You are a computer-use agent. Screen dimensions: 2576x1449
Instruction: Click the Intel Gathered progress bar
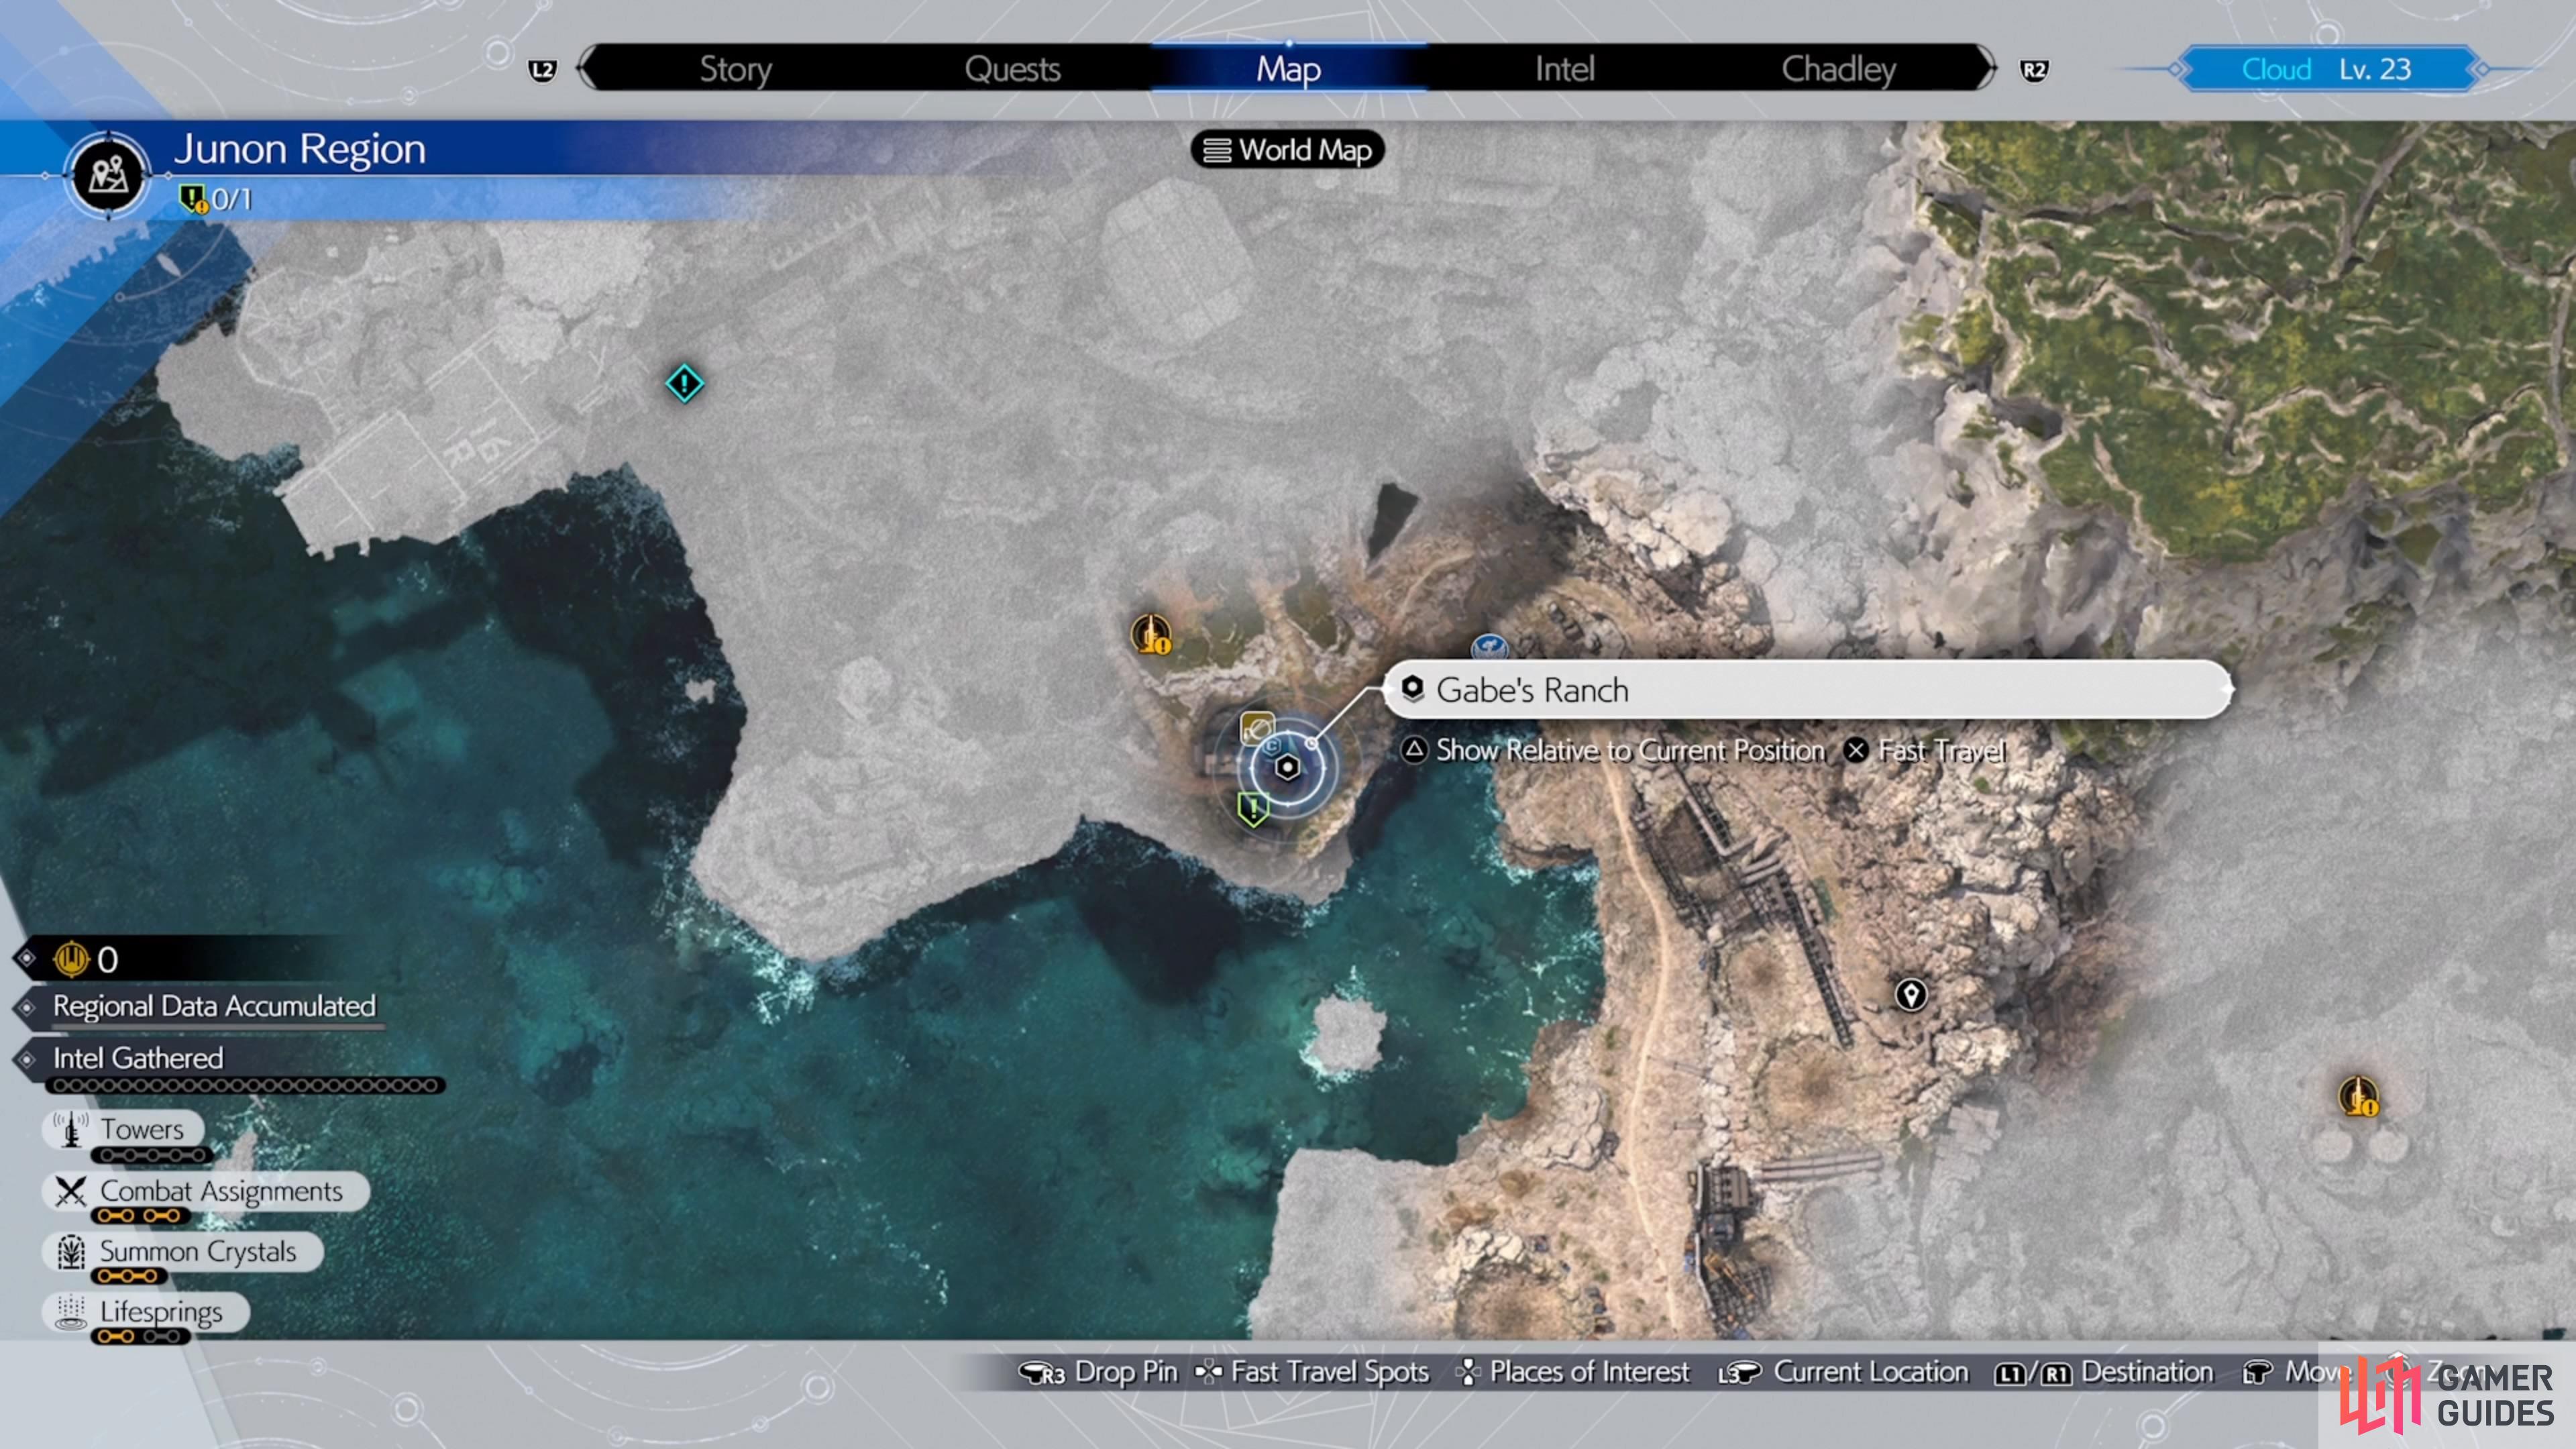coord(245,1085)
